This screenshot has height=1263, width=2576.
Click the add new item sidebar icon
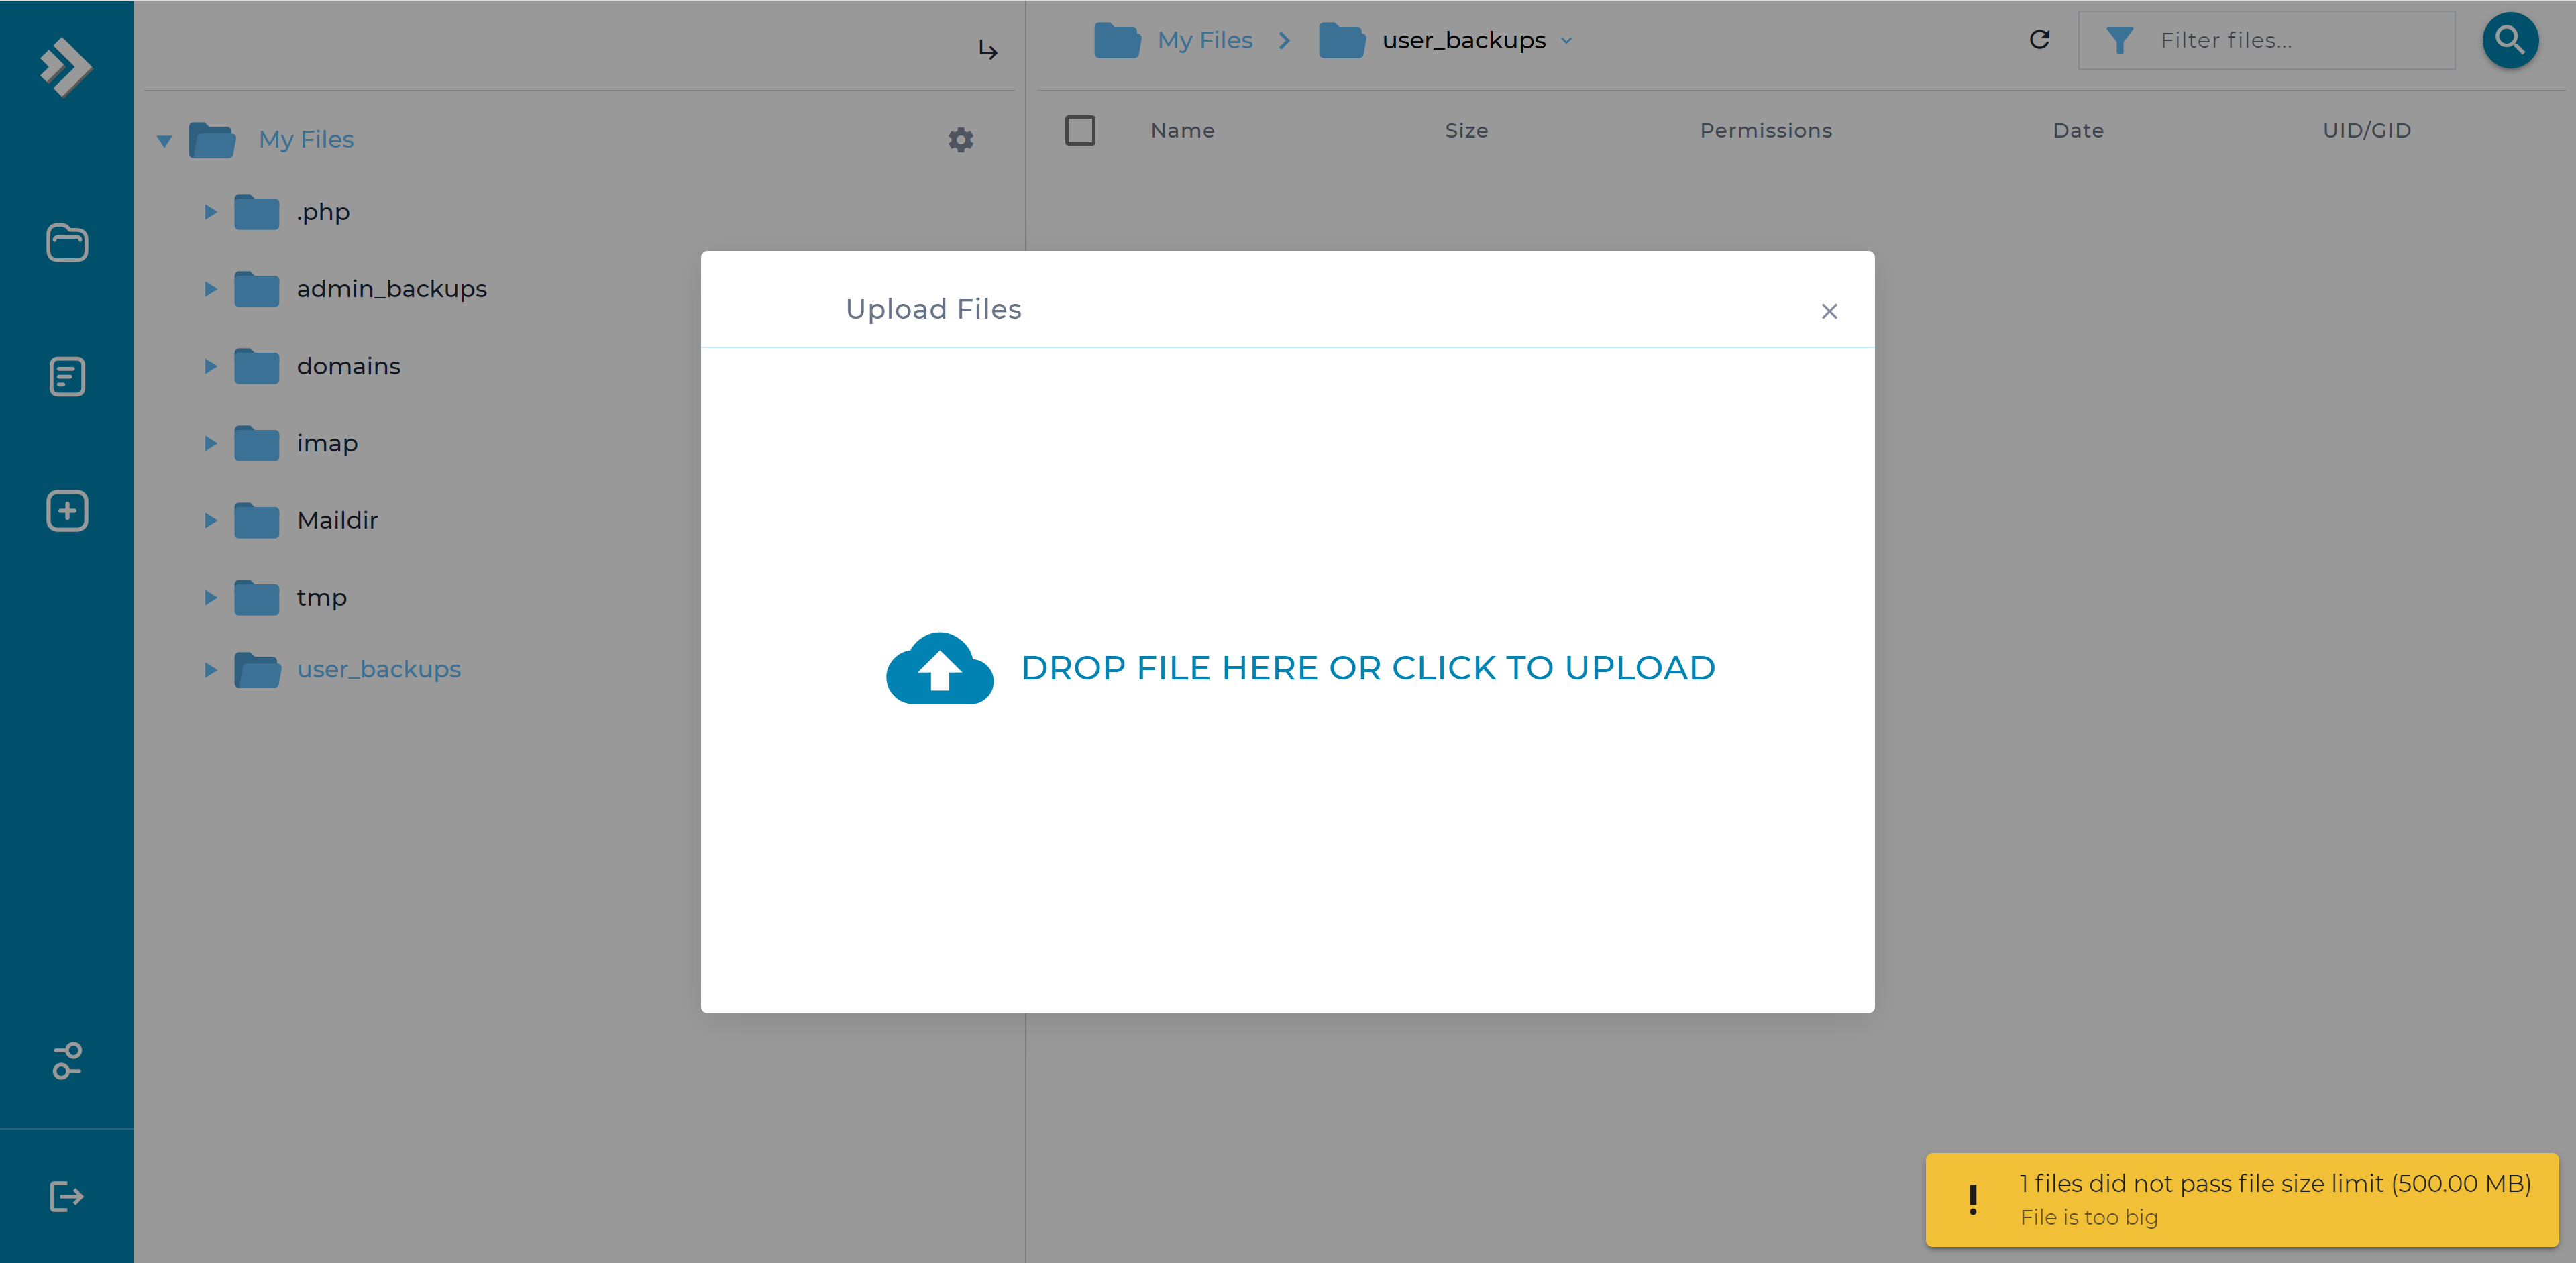point(67,511)
